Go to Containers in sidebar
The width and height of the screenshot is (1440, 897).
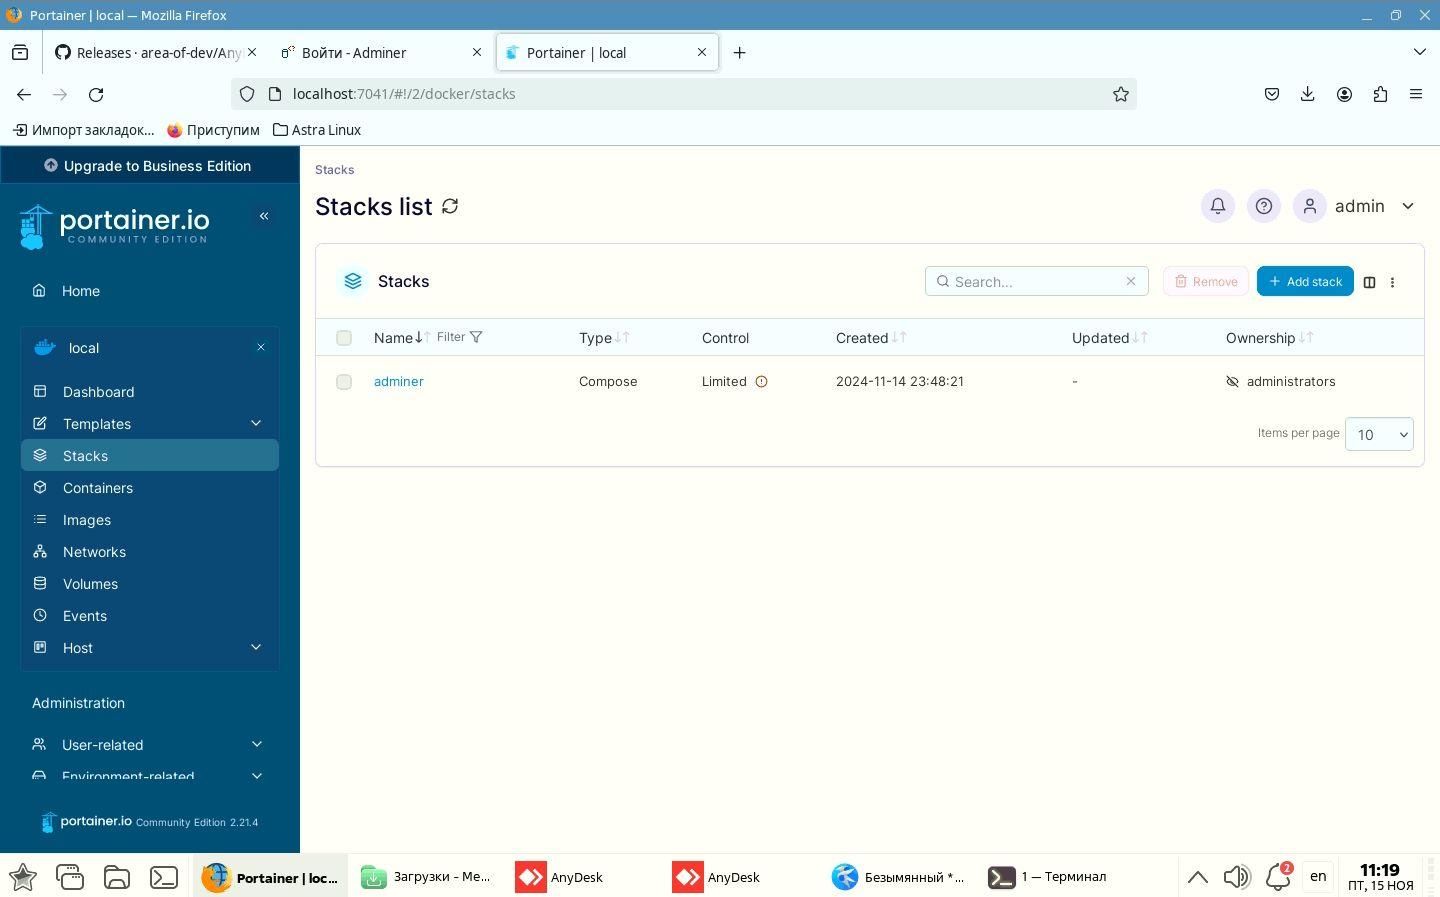pos(98,488)
